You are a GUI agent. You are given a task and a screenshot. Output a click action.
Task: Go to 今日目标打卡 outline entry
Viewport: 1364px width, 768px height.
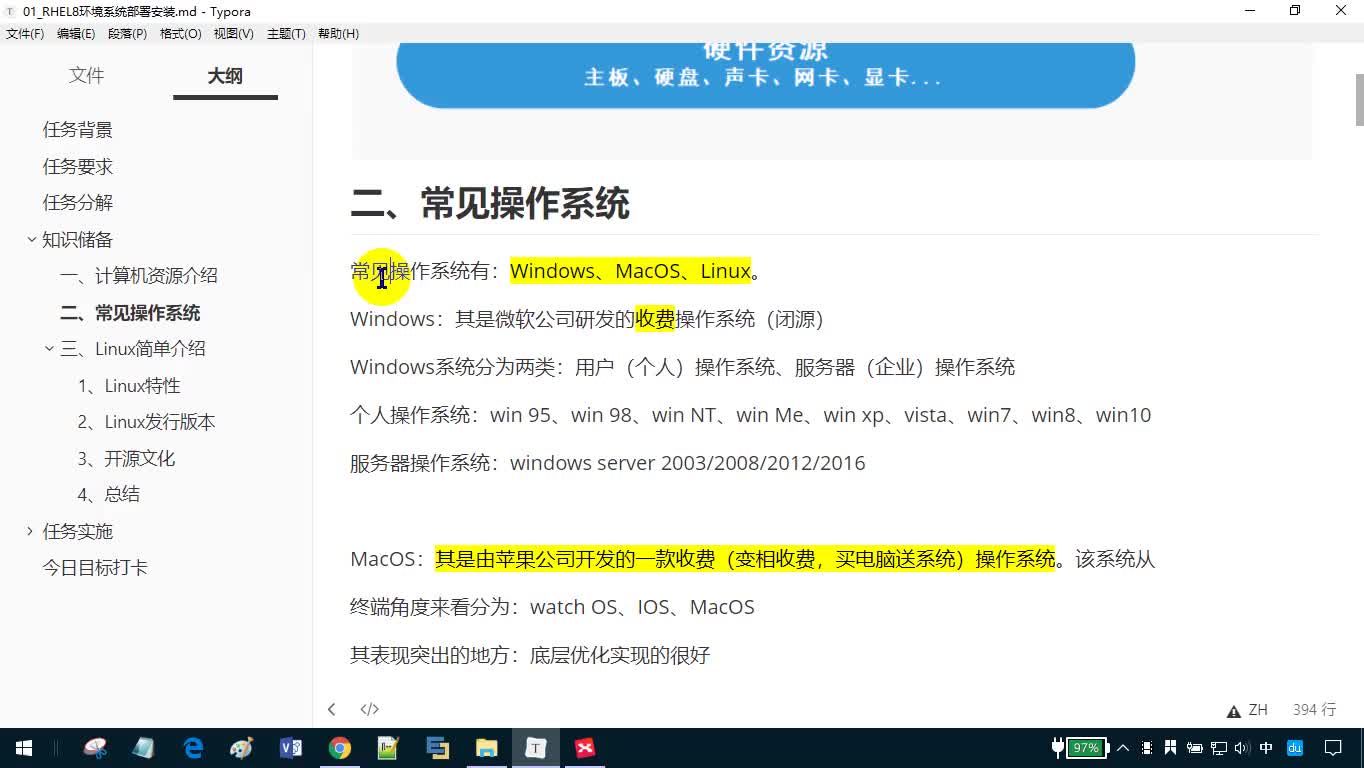95,568
